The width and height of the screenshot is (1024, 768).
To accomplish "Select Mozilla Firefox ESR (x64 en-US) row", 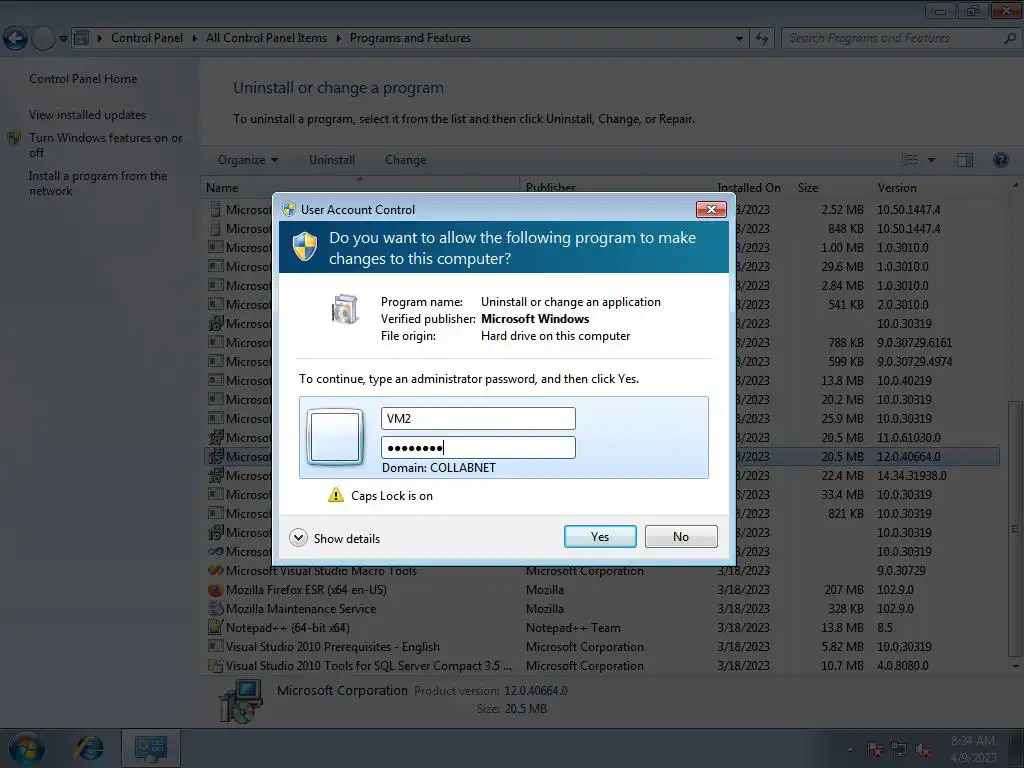I will 602,590.
